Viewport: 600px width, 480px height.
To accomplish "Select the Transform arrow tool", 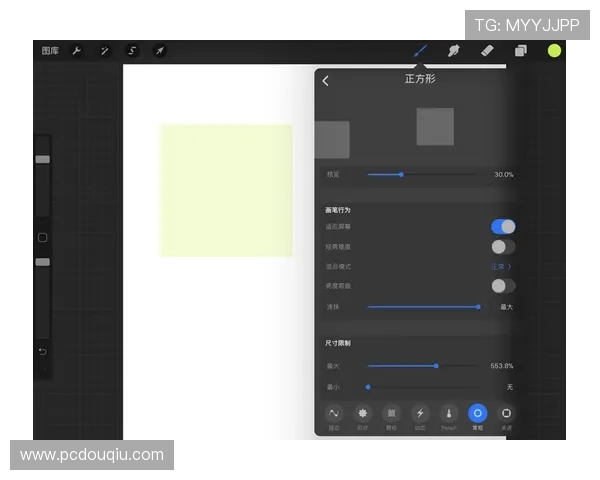I will pyautogui.click(x=159, y=51).
